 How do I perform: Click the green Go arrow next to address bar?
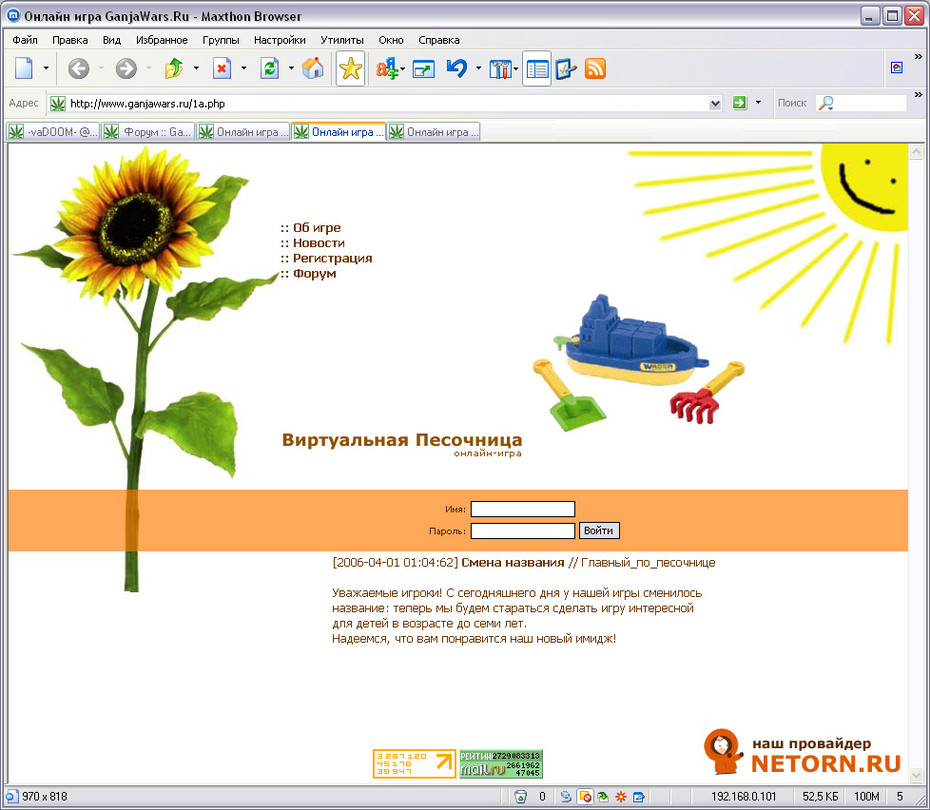(x=740, y=103)
